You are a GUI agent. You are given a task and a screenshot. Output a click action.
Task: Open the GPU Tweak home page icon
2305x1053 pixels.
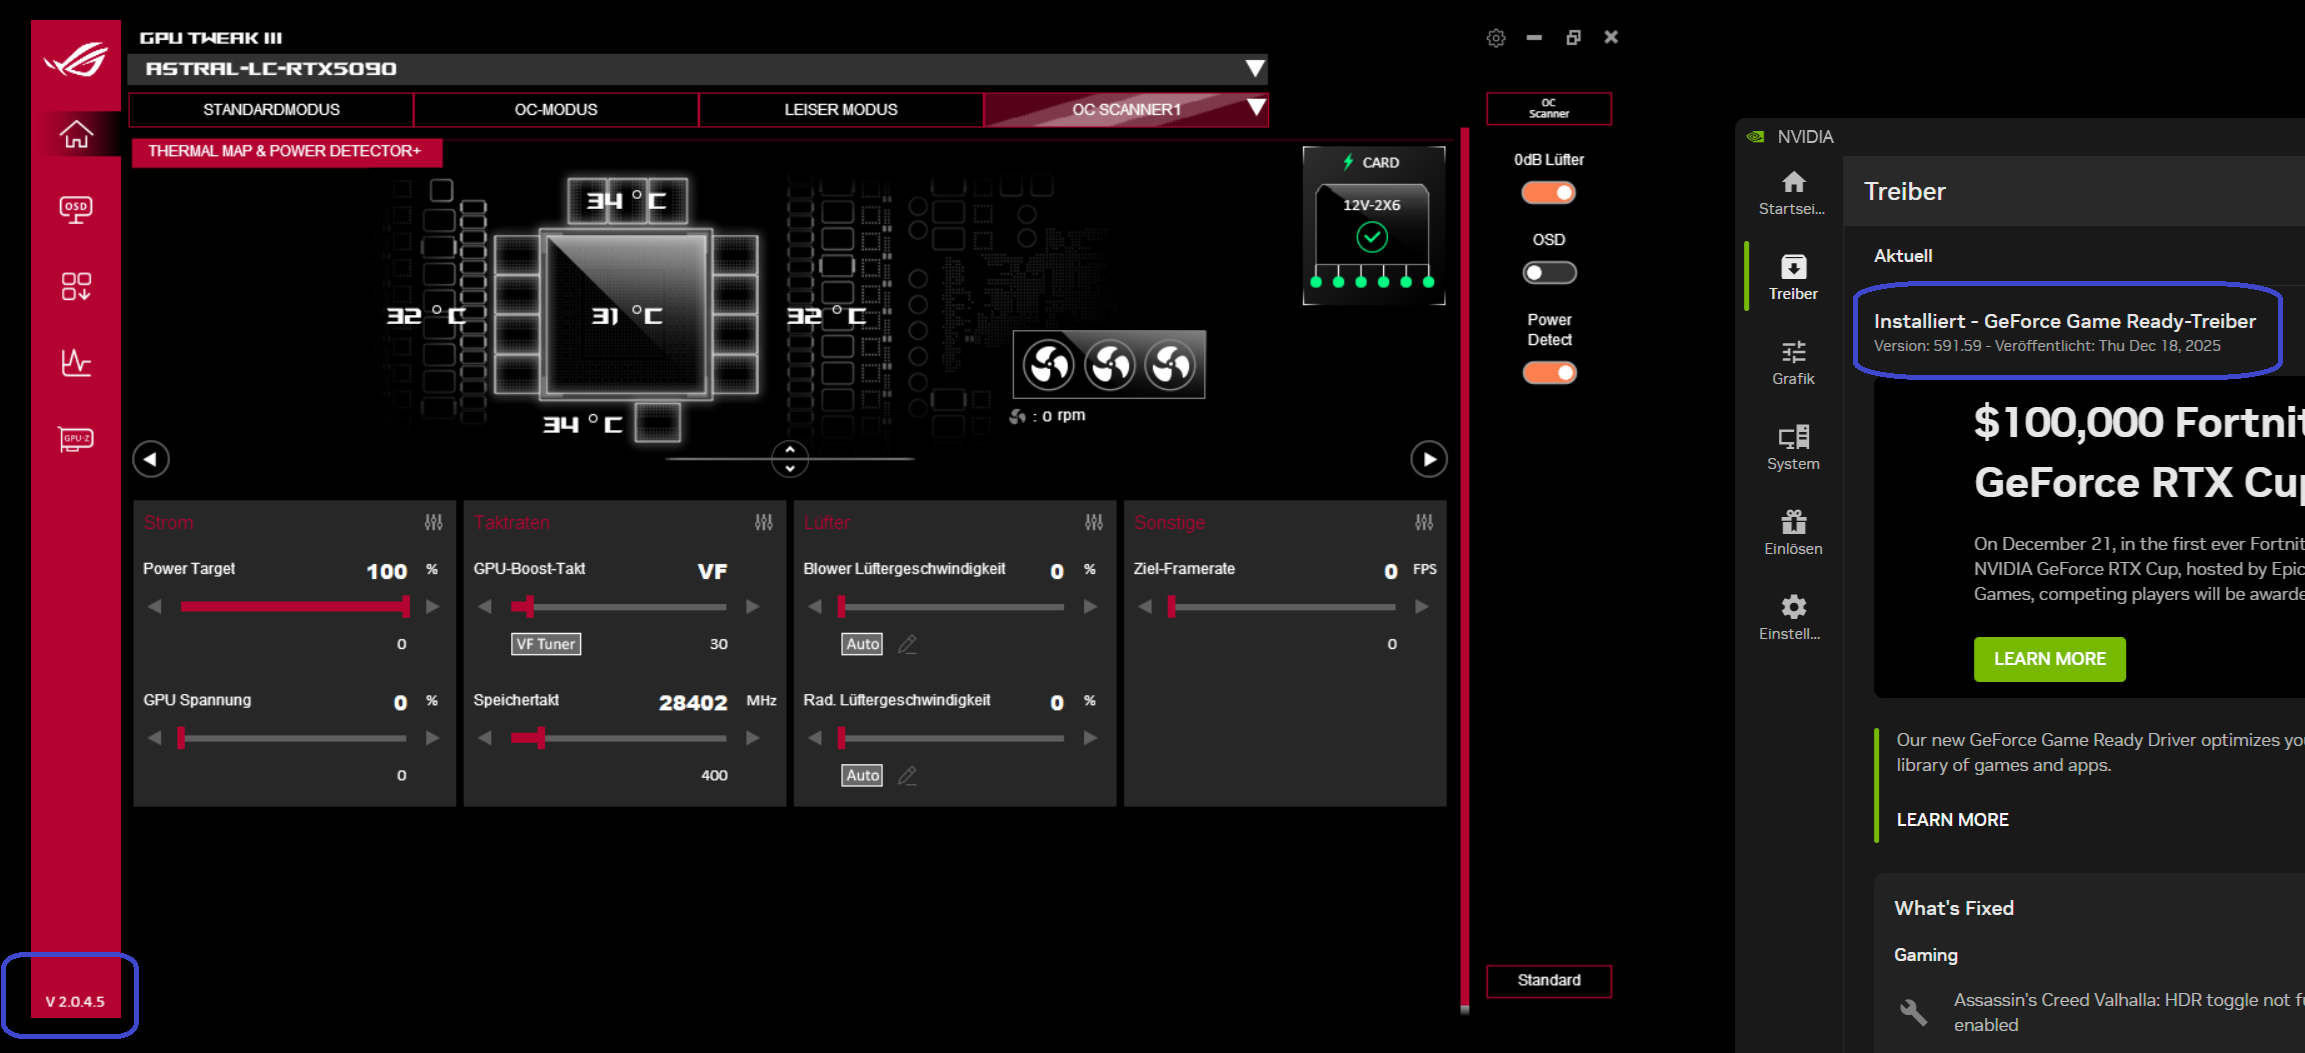(76, 133)
